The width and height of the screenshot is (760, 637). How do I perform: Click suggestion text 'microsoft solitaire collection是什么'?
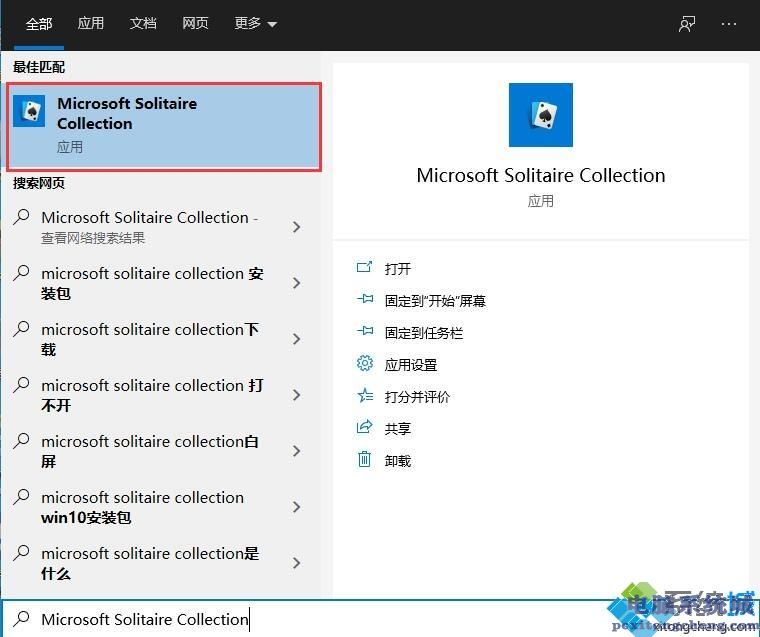150,563
